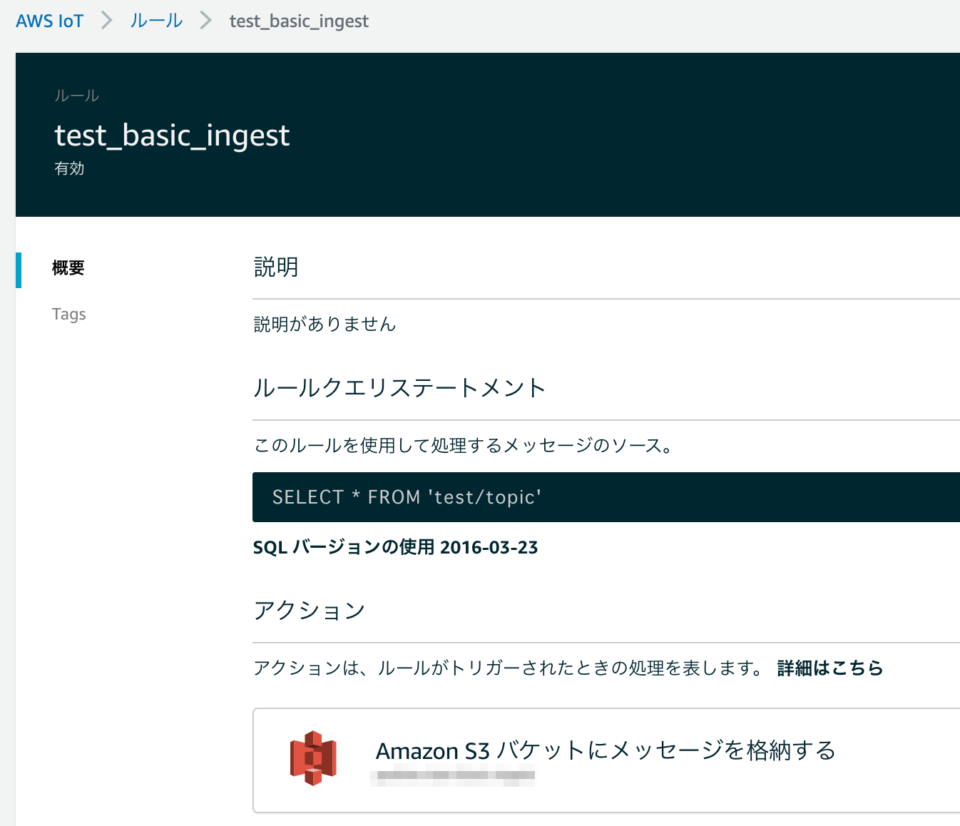This screenshot has width=960, height=826.
Task: Switch to the Tags tab
Action: (x=68, y=313)
